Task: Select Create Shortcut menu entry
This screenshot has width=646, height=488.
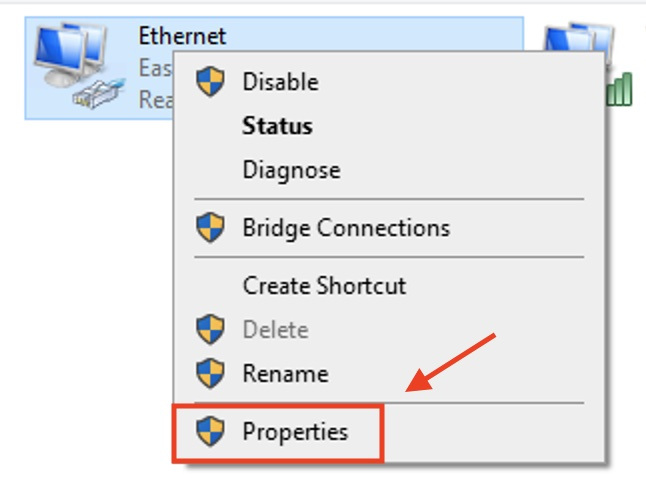Action: (x=325, y=285)
